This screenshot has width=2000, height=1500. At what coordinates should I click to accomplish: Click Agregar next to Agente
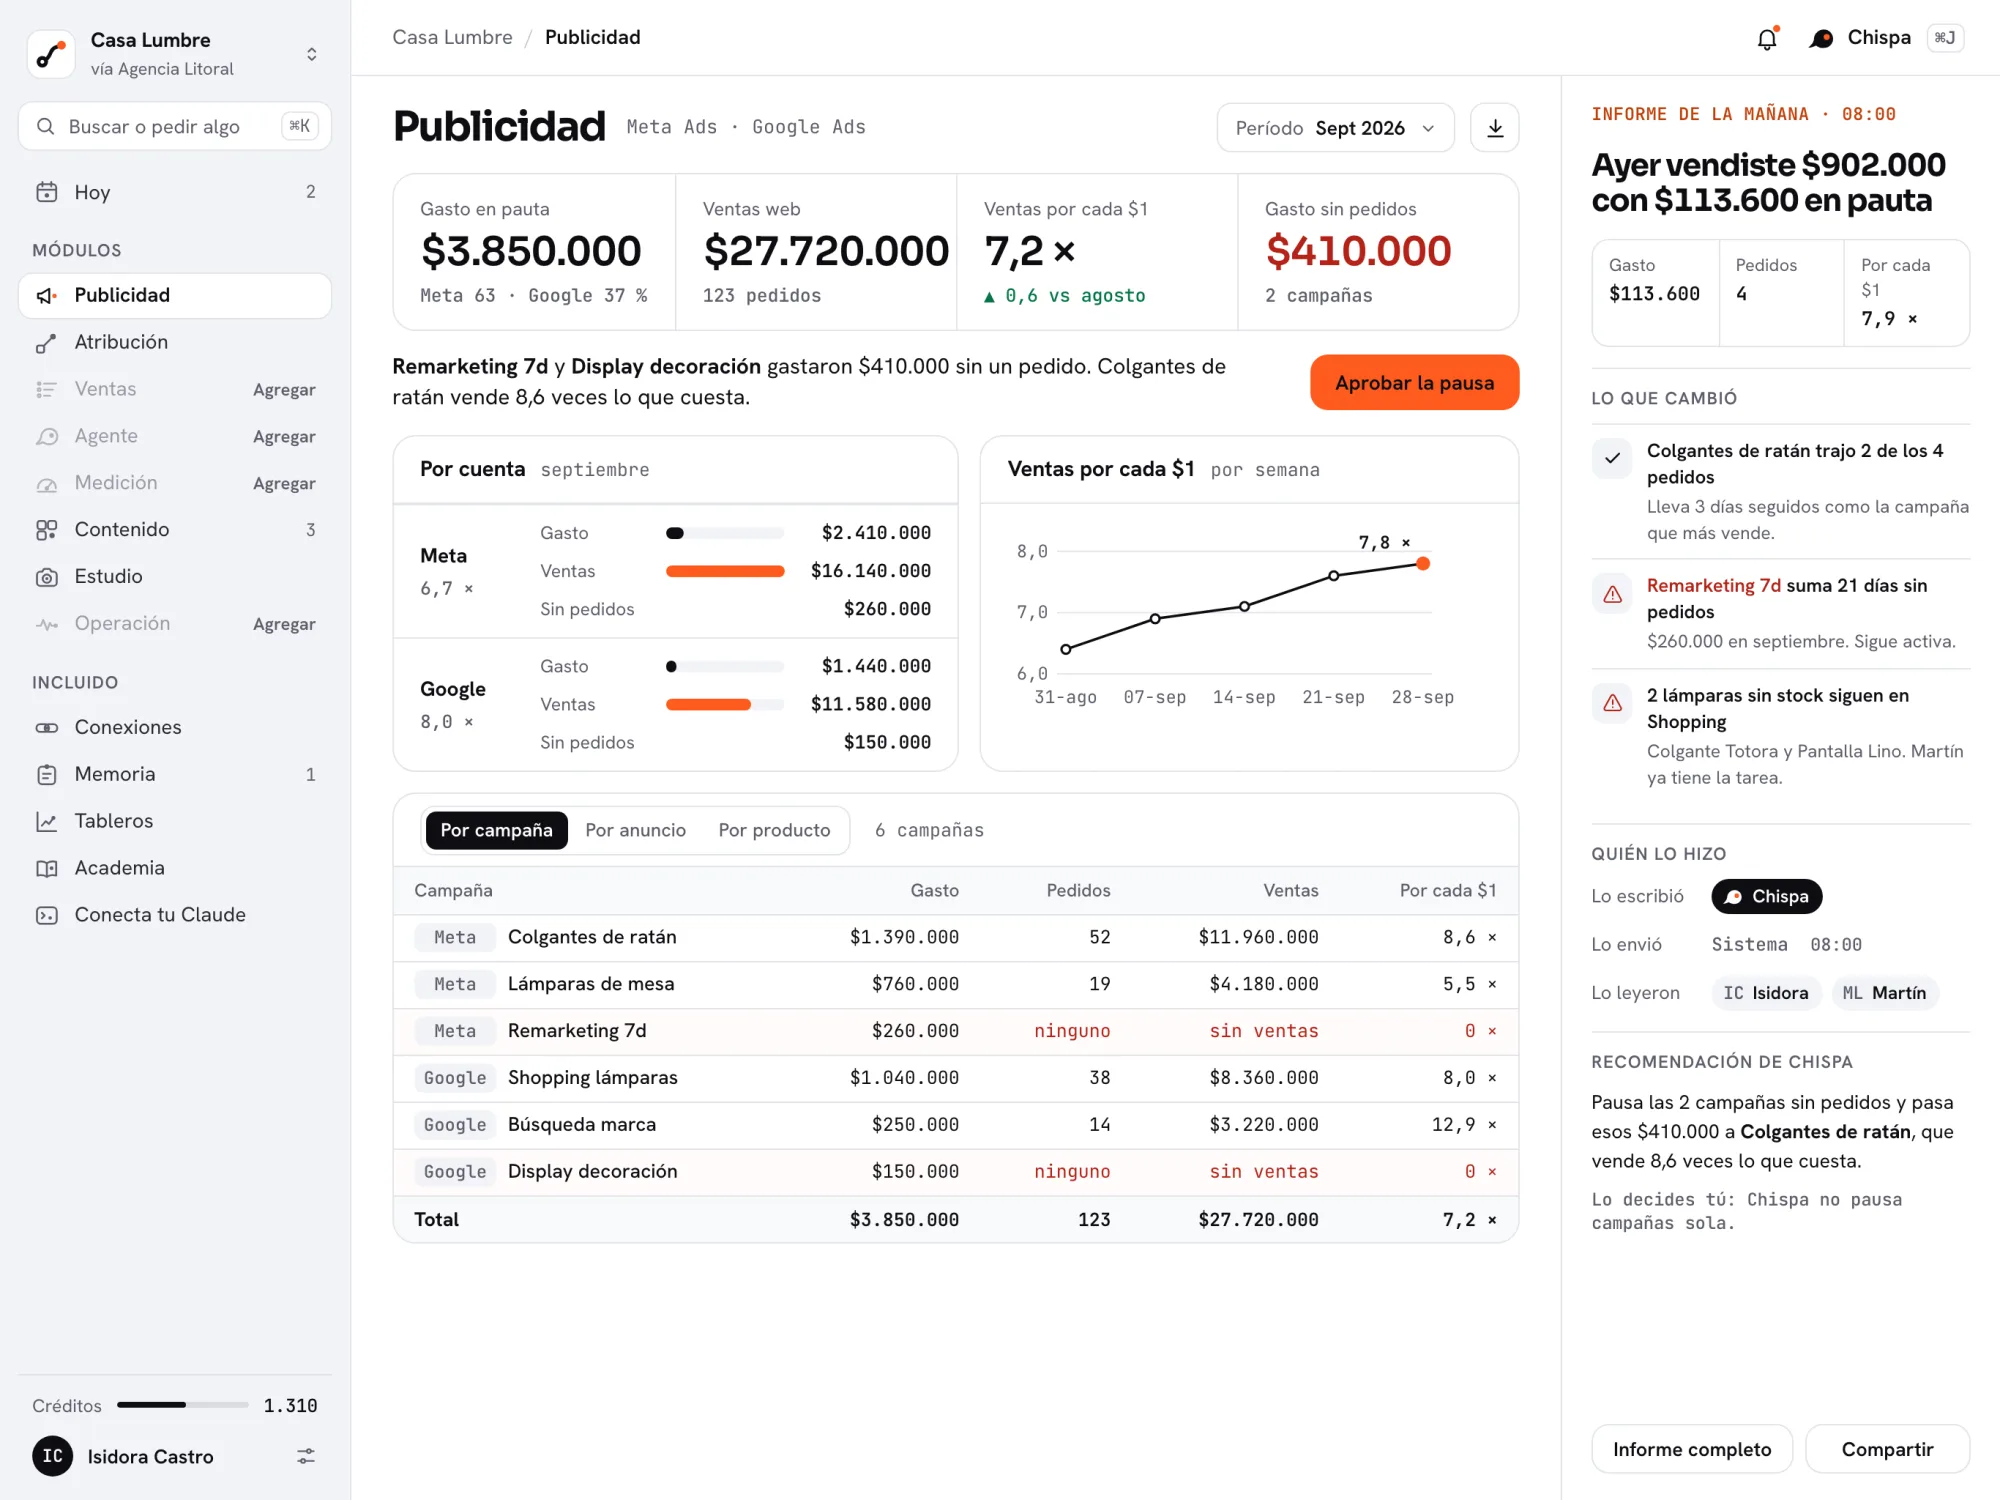(x=284, y=437)
